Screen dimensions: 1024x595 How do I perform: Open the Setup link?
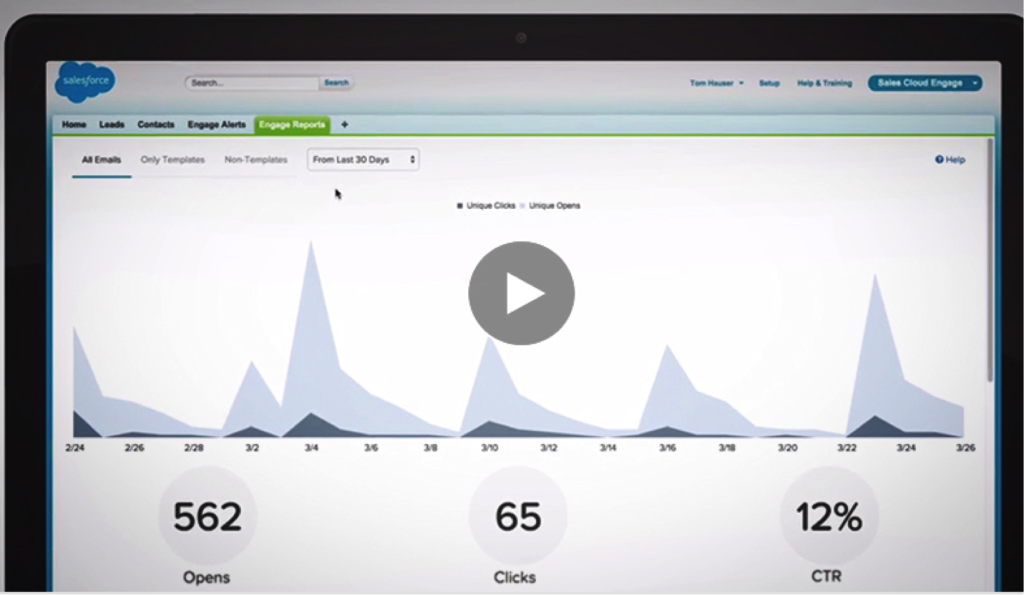[x=769, y=83]
